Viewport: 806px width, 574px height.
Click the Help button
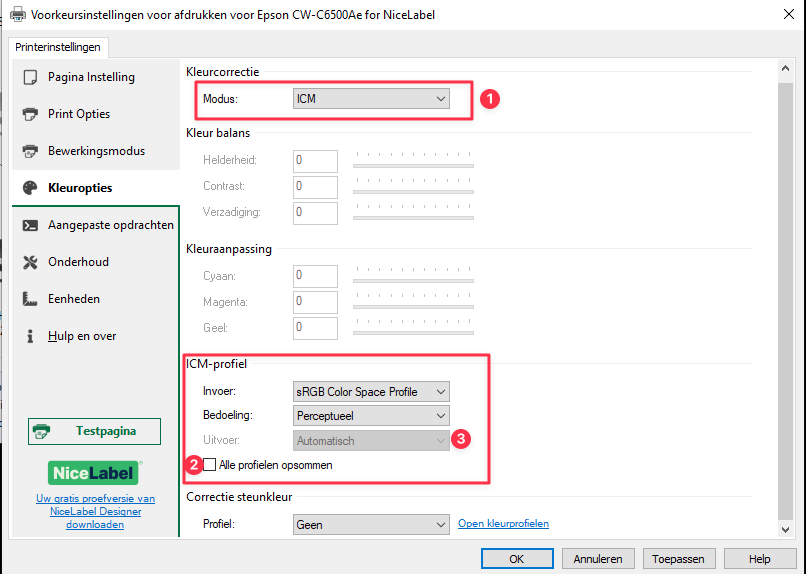point(760,559)
